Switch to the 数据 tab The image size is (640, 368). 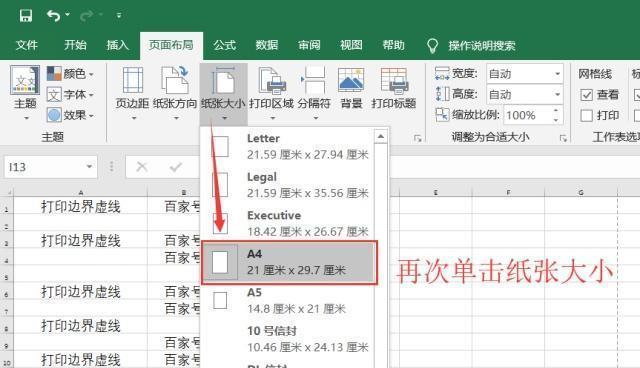[267, 45]
